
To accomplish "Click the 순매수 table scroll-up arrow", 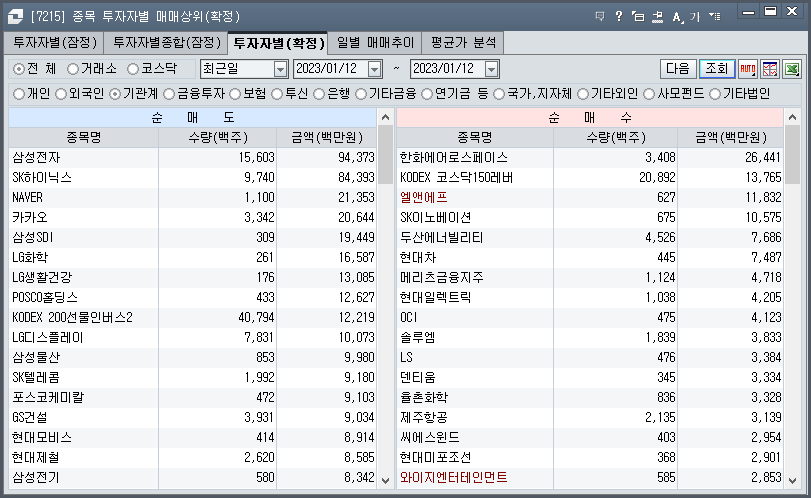I will (792, 117).
